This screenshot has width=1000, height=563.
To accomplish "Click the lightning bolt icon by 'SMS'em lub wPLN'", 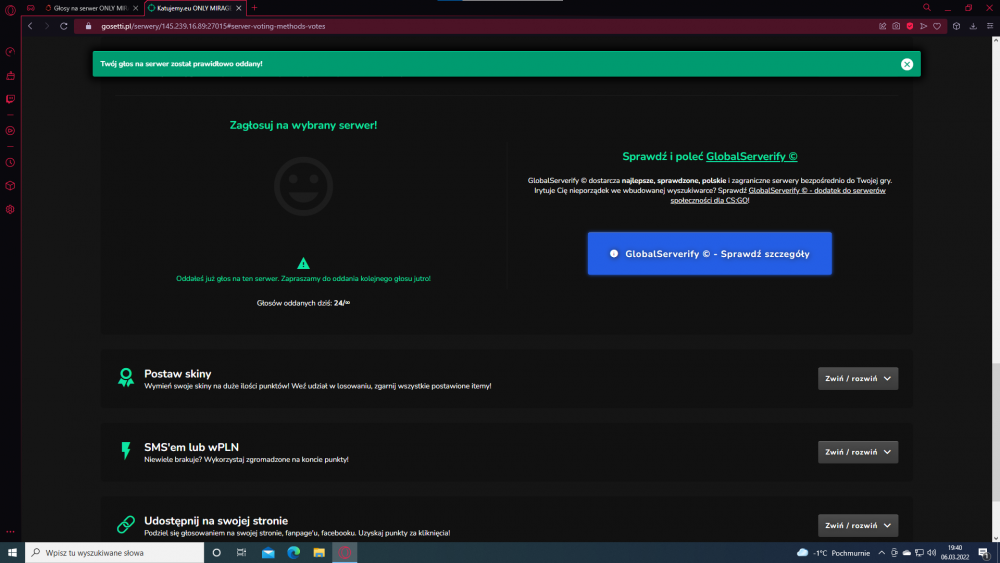I will coord(126,451).
